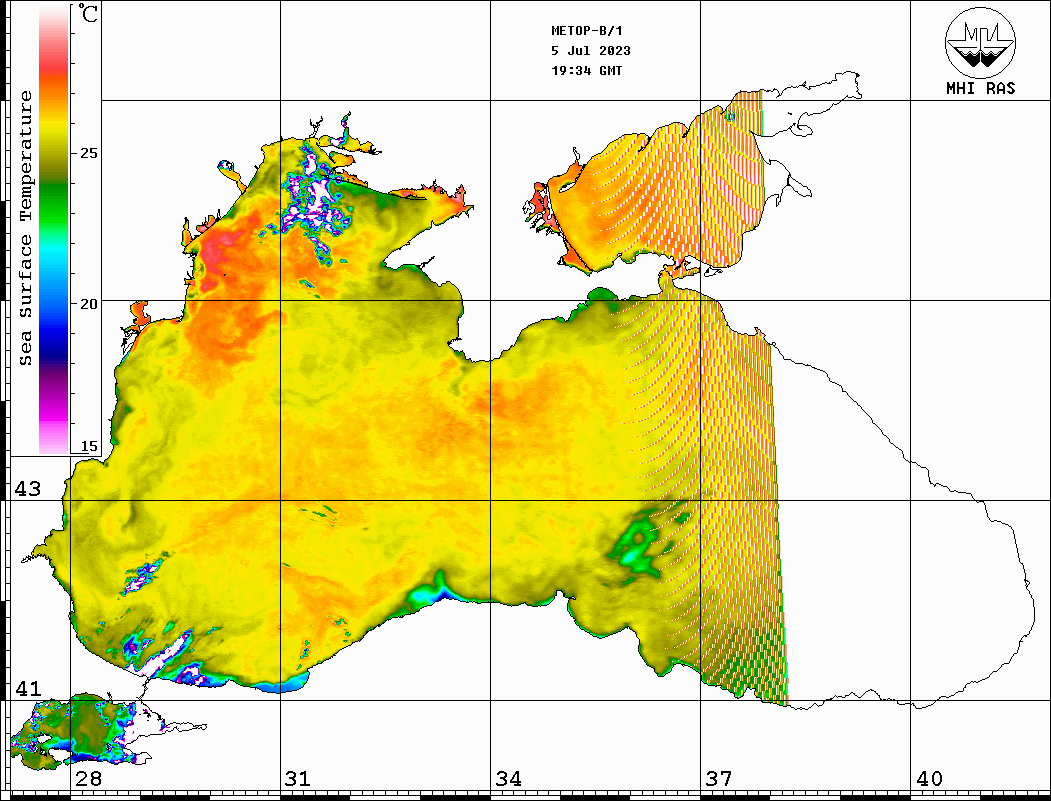The height and width of the screenshot is (801, 1051).
Task: Click the color scale value 25
Action: (88, 153)
